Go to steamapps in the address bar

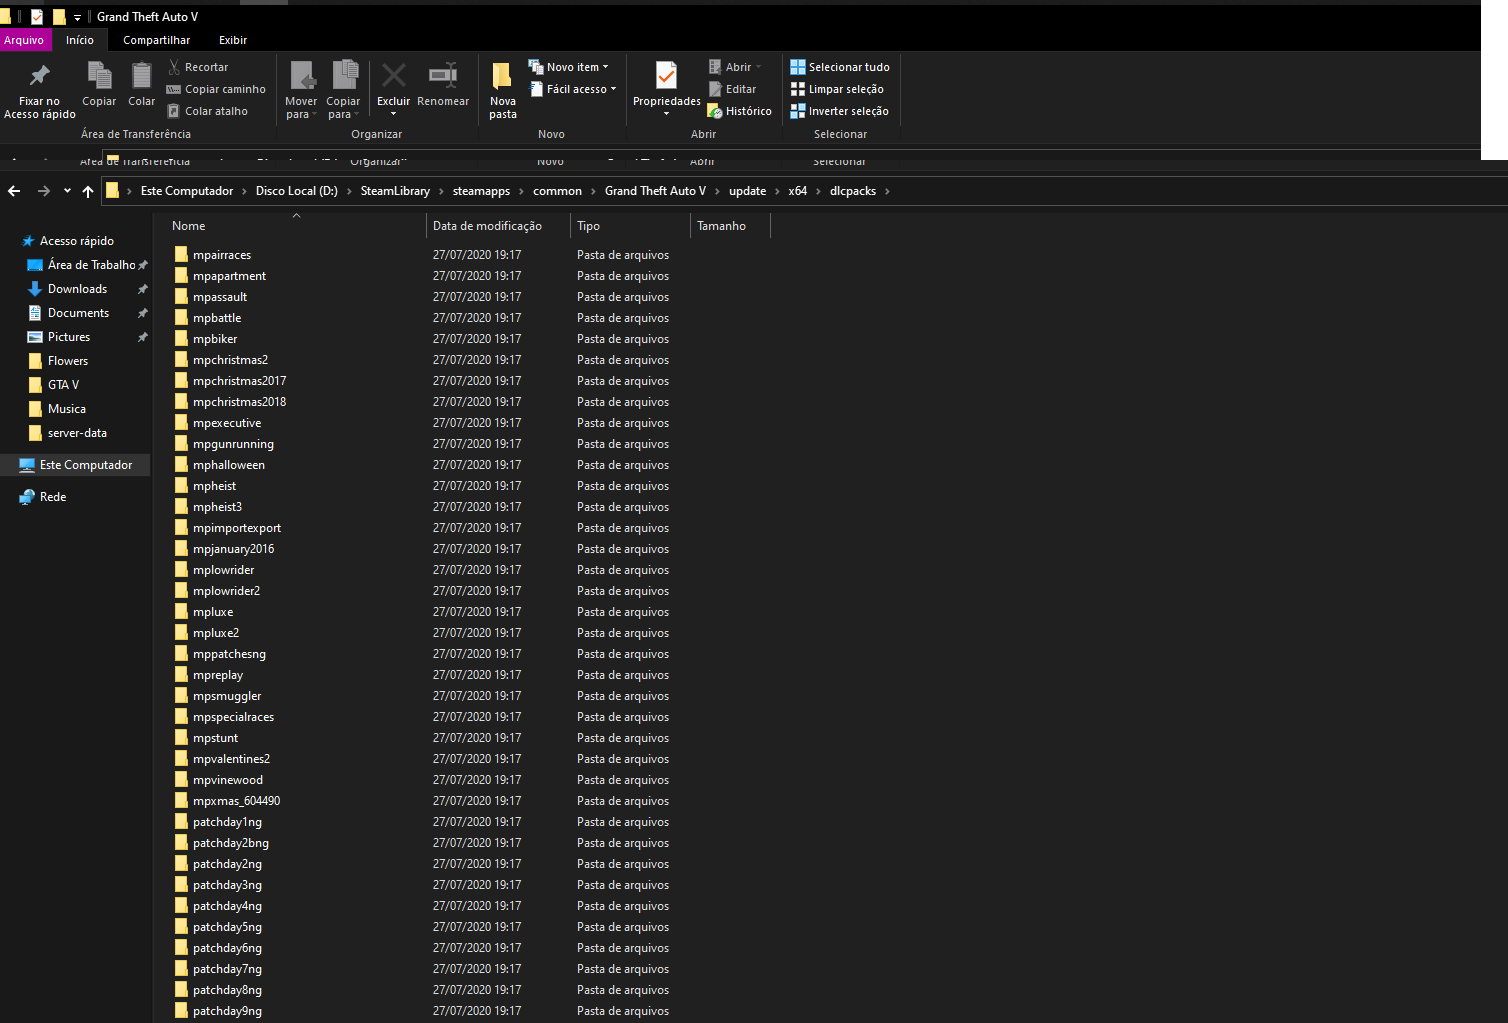click(481, 191)
